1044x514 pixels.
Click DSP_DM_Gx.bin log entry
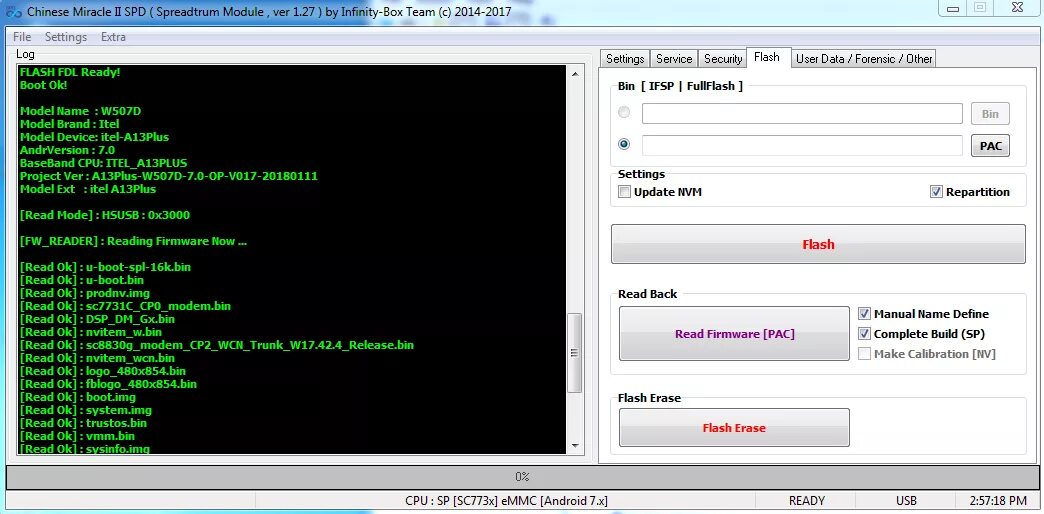[97, 319]
